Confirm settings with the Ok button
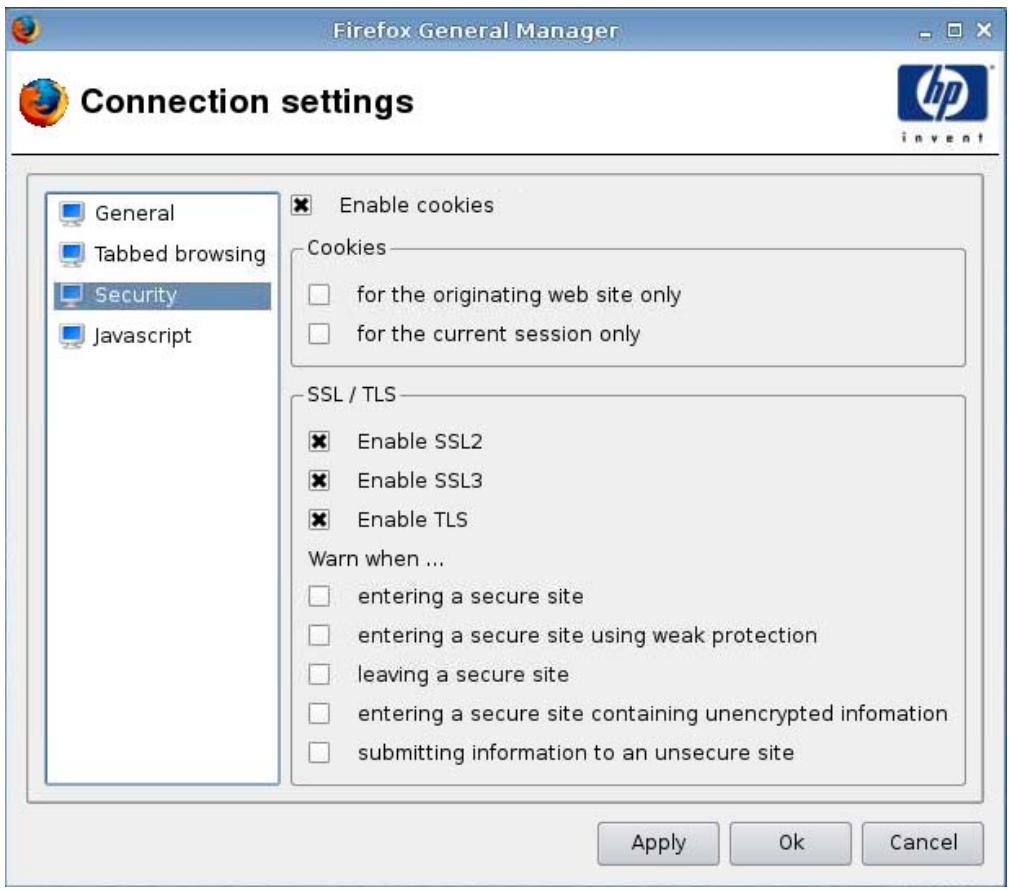The width and height of the screenshot is (1009, 890). coord(790,843)
